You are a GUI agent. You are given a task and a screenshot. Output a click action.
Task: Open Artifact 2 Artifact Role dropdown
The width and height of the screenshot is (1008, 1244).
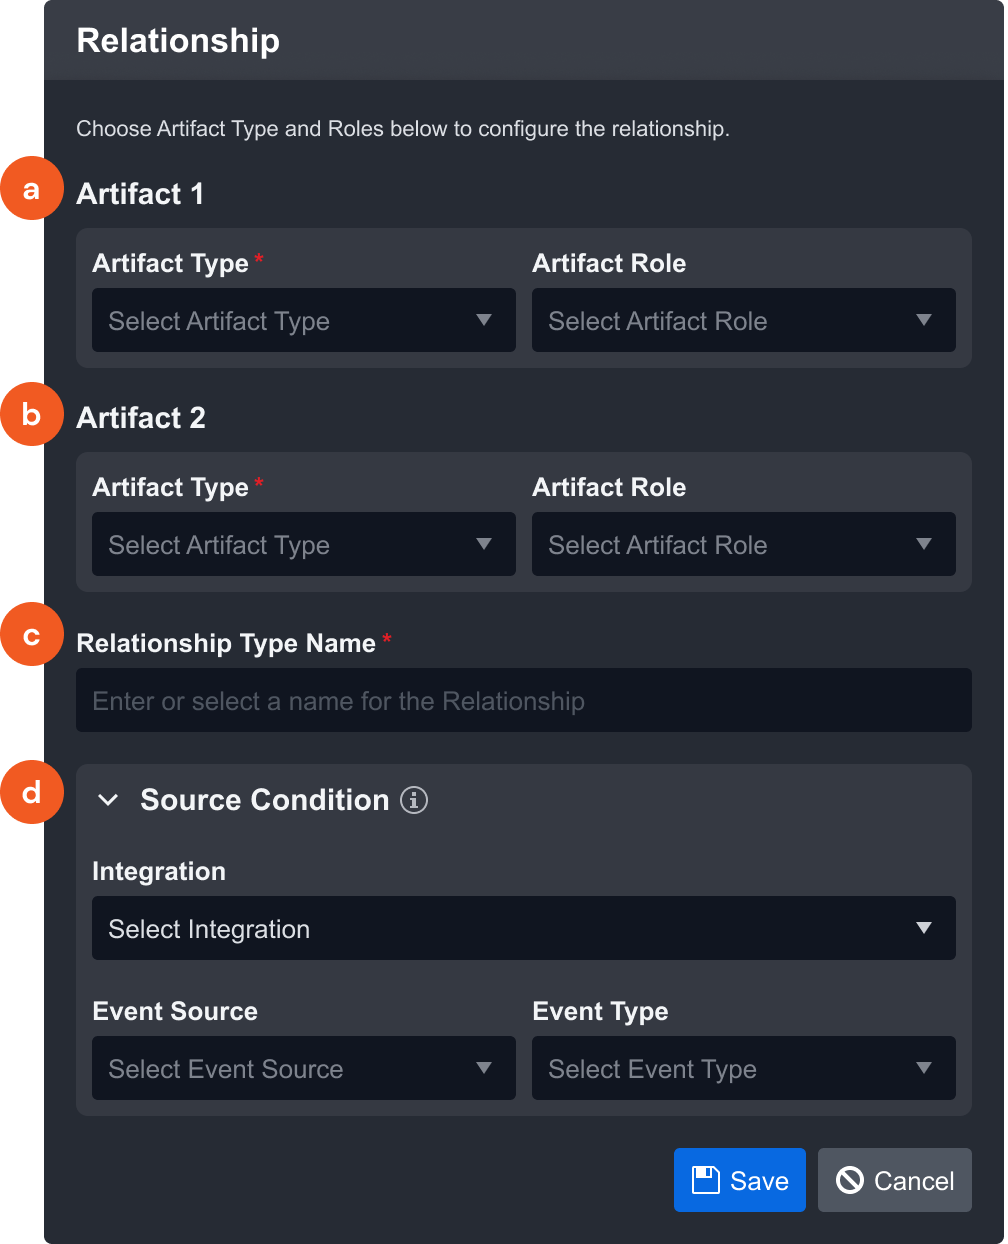click(744, 544)
